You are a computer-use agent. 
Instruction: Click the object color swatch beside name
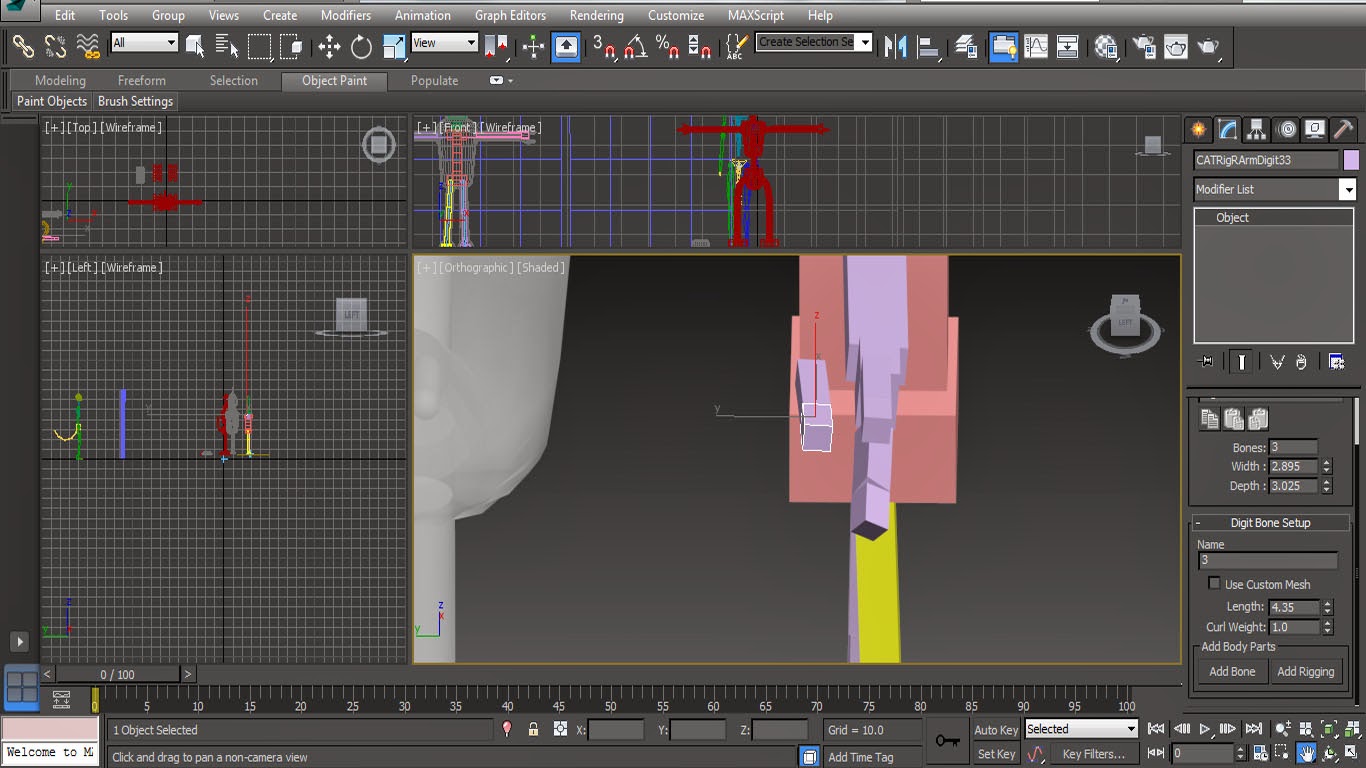(x=1351, y=160)
